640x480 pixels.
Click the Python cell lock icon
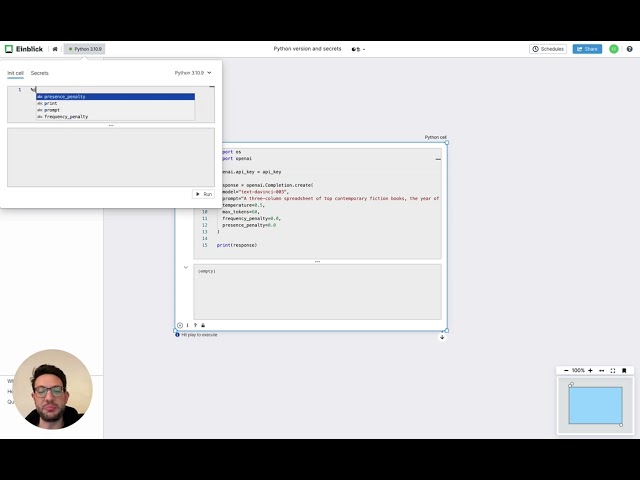coord(203,325)
